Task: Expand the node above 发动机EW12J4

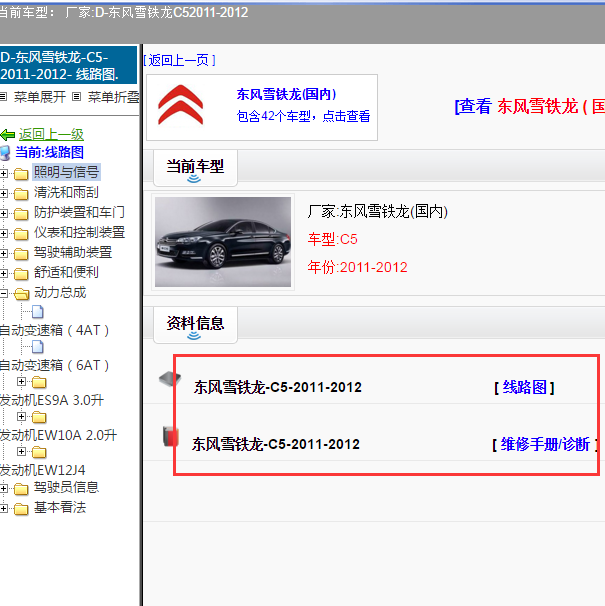Action: tap(22, 451)
